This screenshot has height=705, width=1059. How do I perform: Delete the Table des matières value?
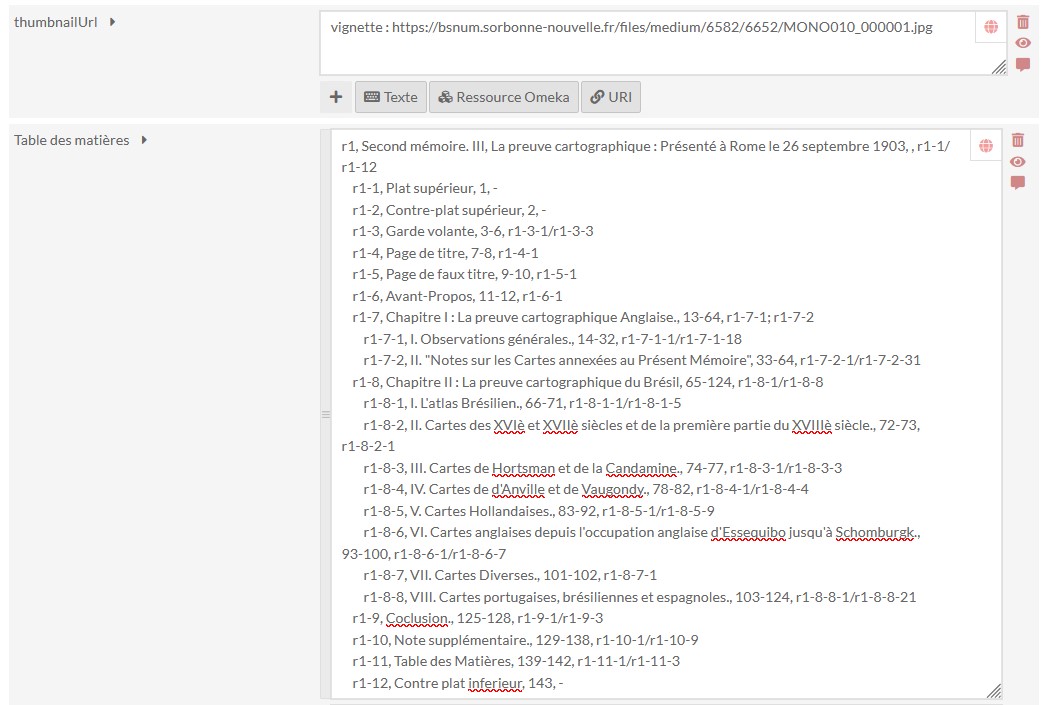click(1018, 140)
